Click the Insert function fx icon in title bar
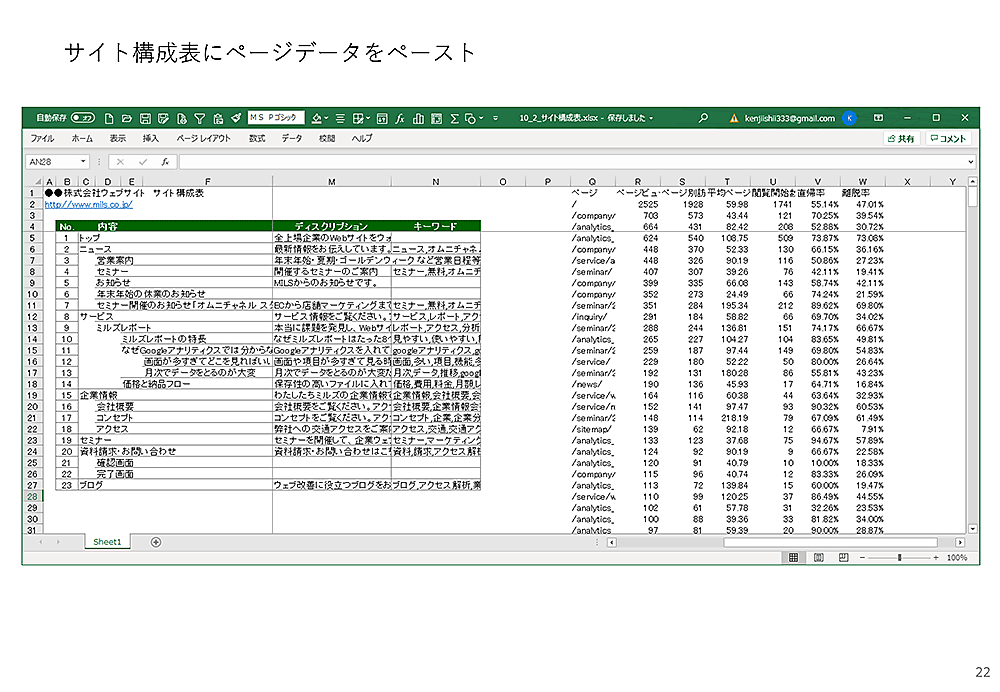This screenshot has height=692, width=1000. pos(399,118)
